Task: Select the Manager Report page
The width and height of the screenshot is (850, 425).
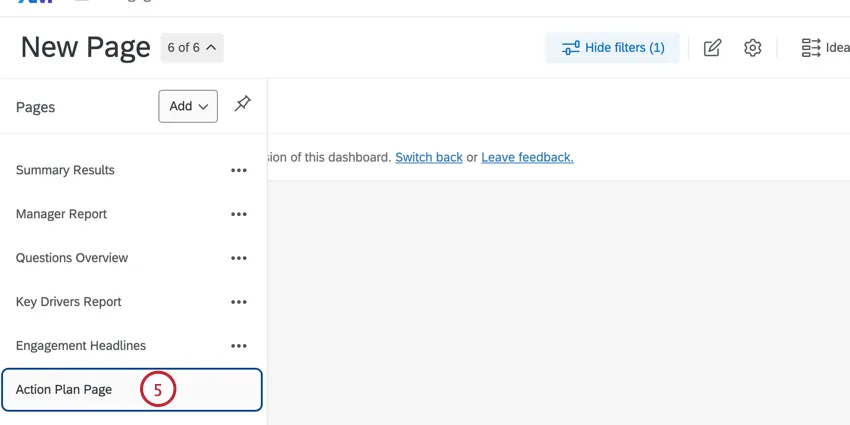Action: 61,214
